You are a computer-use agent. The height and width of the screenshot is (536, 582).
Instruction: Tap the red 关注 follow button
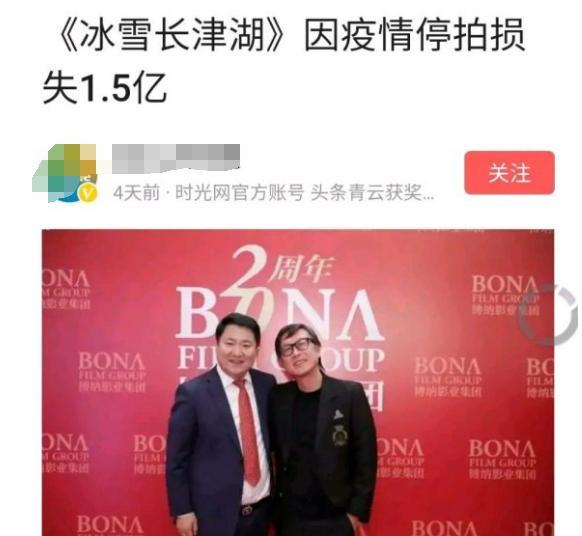point(509,173)
